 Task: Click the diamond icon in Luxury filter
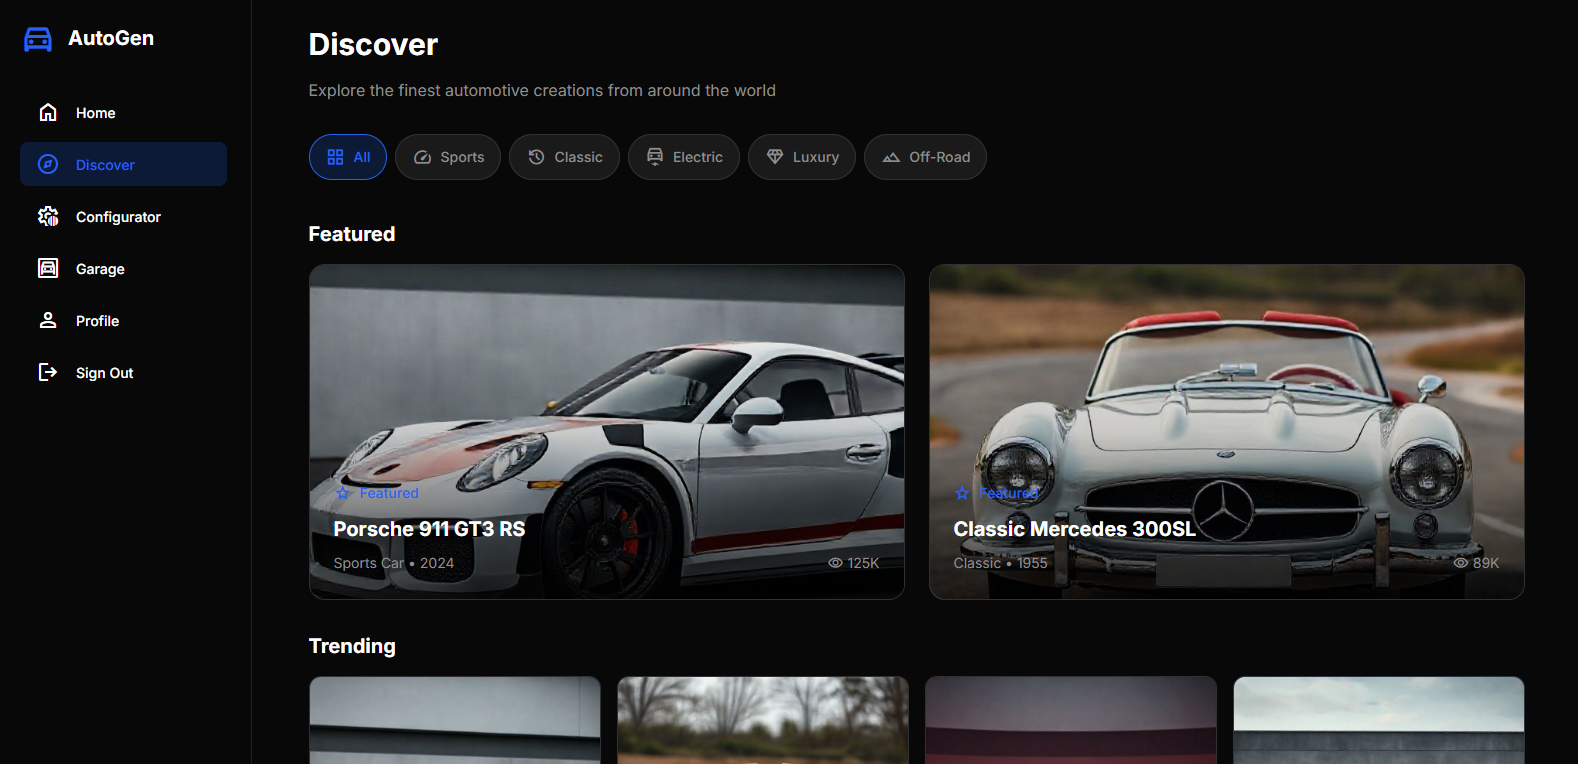775,157
